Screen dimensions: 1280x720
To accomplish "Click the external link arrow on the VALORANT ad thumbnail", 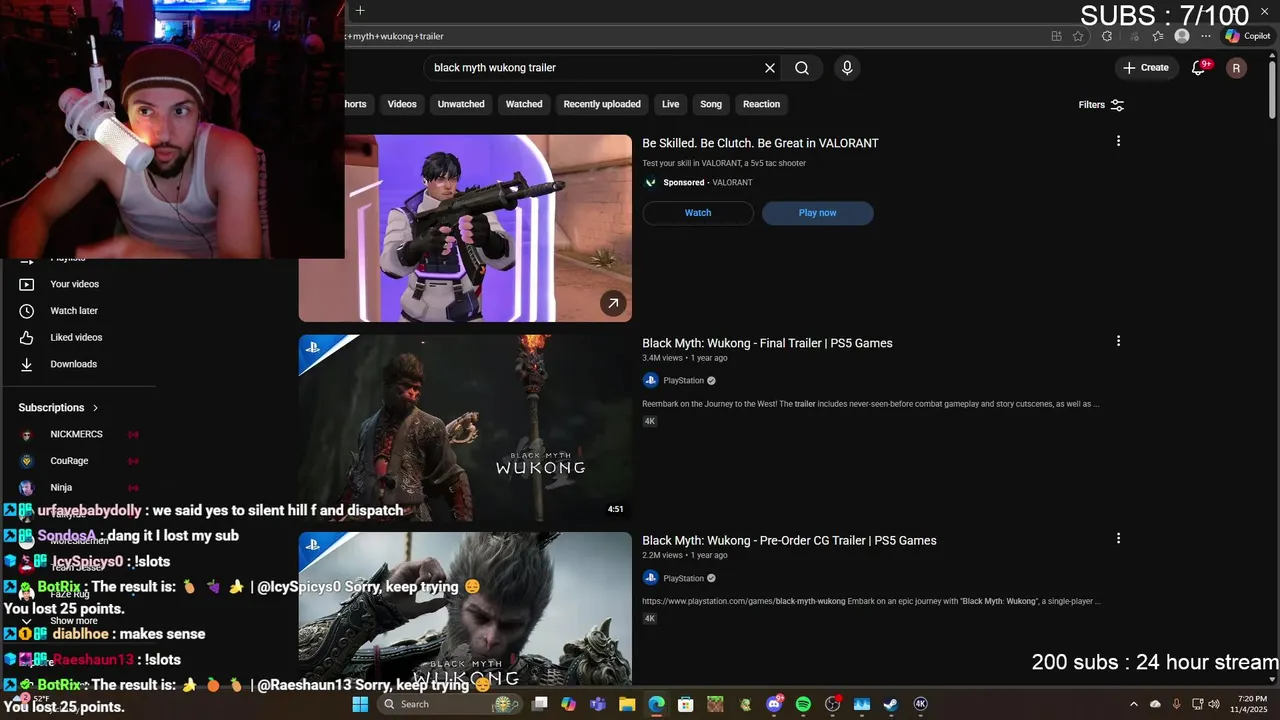I will (613, 302).
